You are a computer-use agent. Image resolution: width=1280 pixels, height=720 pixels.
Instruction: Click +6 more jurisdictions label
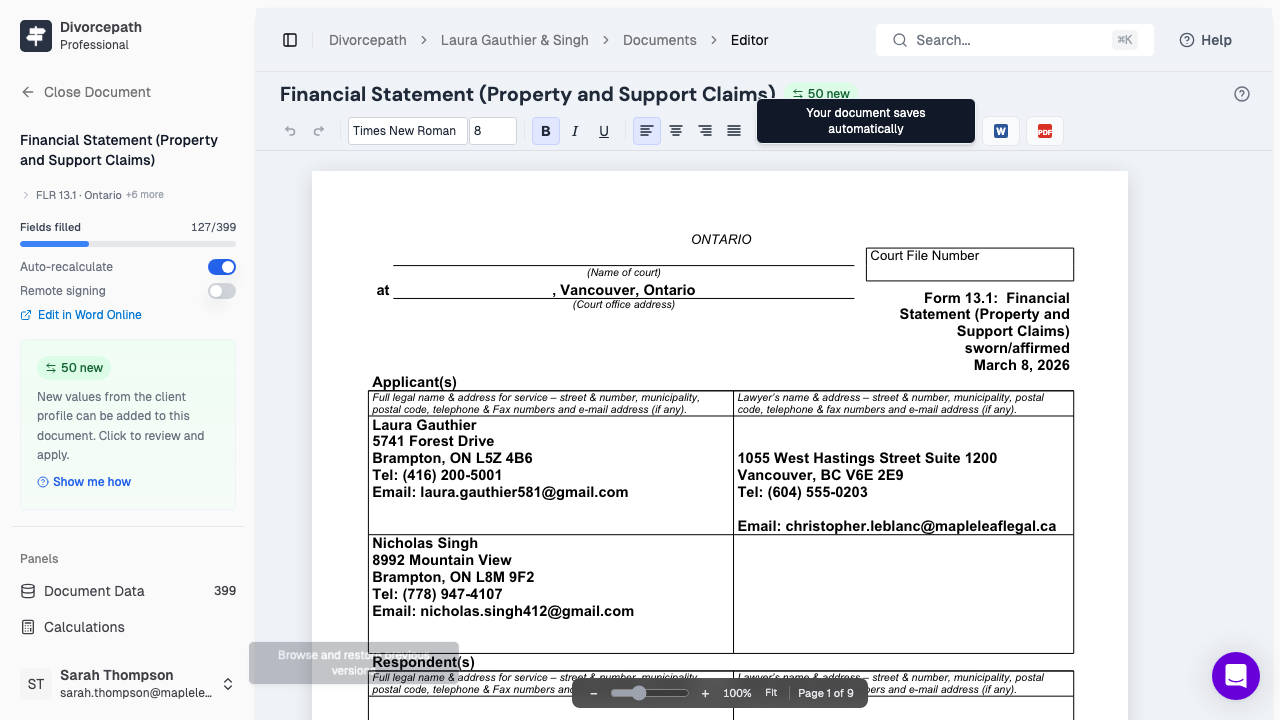click(145, 195)
